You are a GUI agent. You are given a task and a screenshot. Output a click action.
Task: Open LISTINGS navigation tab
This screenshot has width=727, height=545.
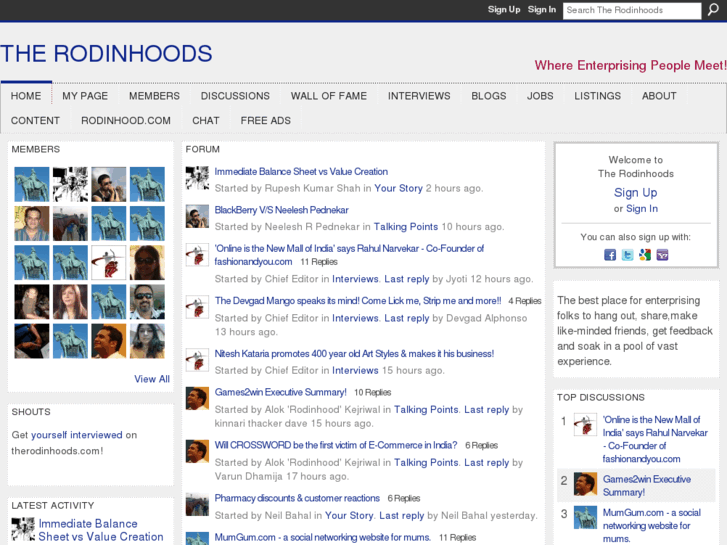pyautogui.click(x=598, y=96)
